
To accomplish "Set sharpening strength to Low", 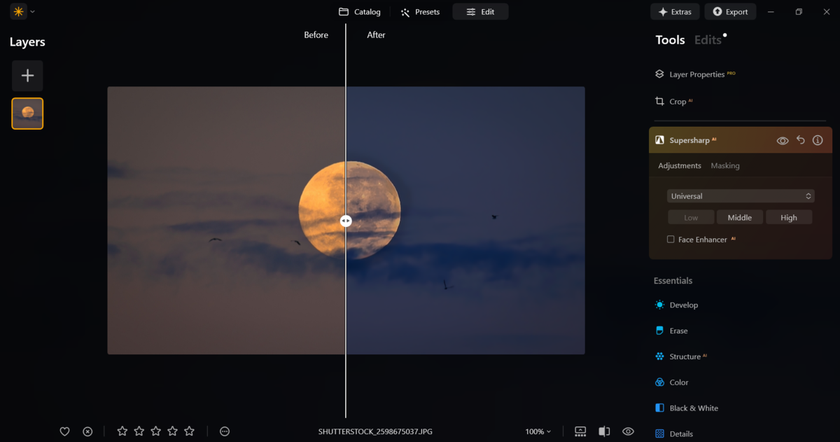I will pyautogui.click(x=691, y=218).
